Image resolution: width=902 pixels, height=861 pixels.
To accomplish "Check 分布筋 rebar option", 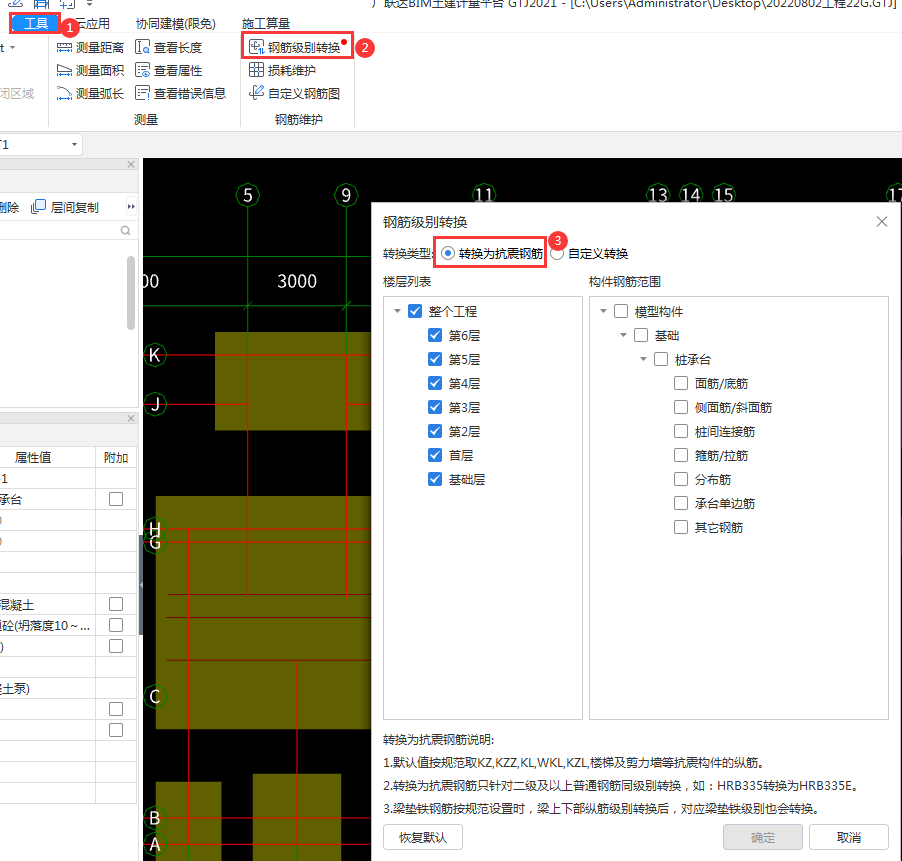I will [x=681, y=479].
